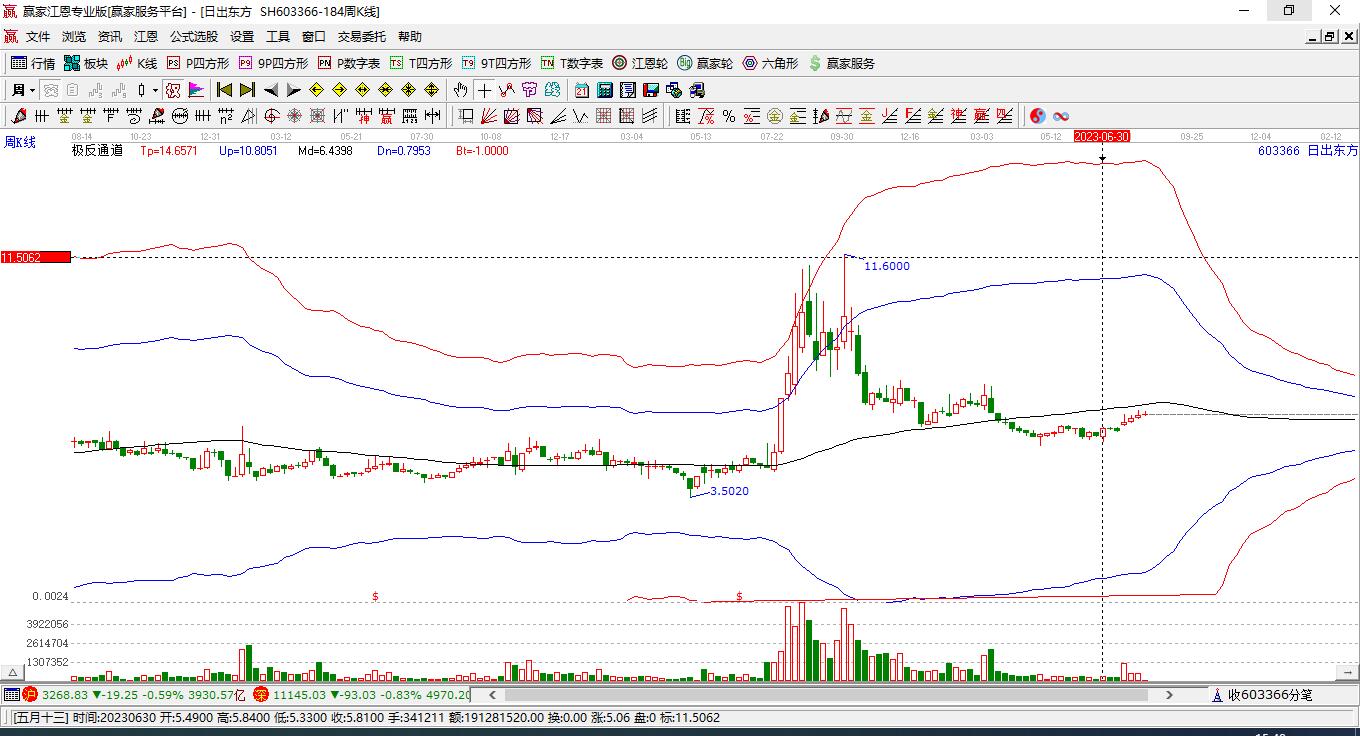Open the T四方形 tool
Screen dimensions: 1360x736
[421, 63]
